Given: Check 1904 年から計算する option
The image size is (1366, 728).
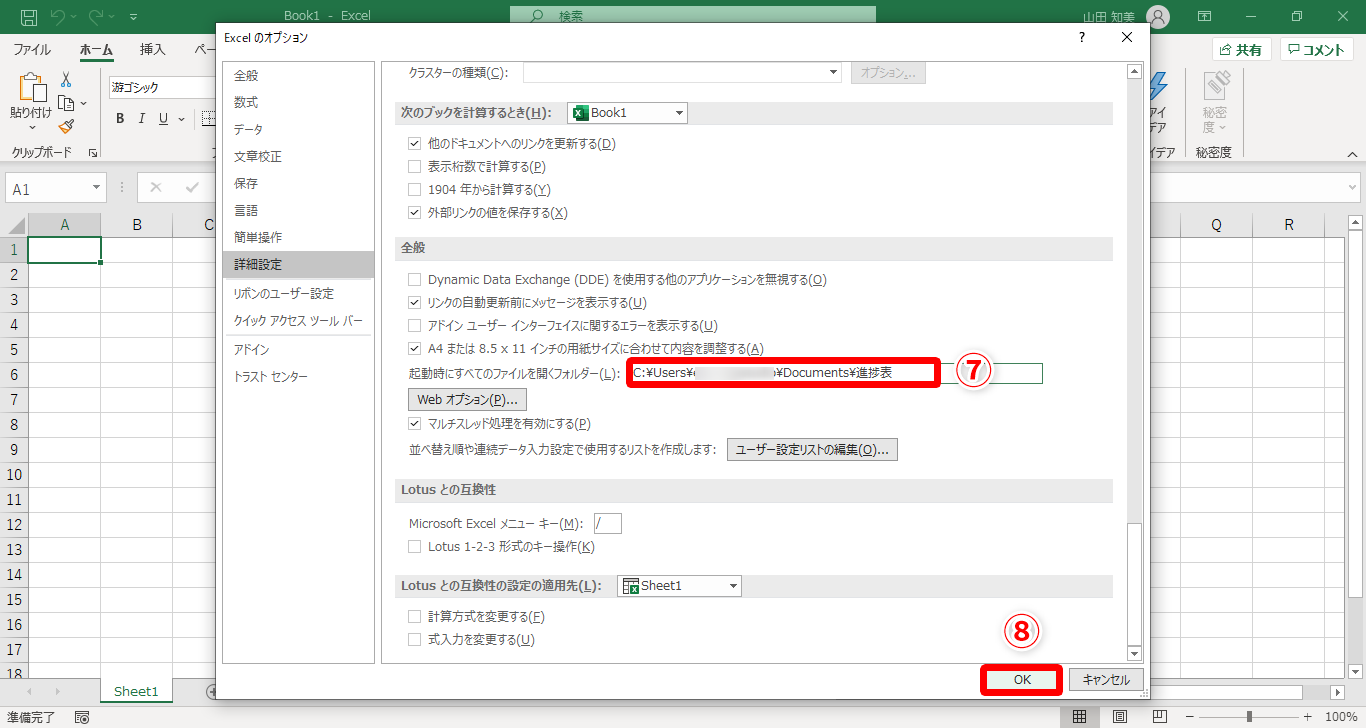Looking at the screenshot, I should point(415,190).
